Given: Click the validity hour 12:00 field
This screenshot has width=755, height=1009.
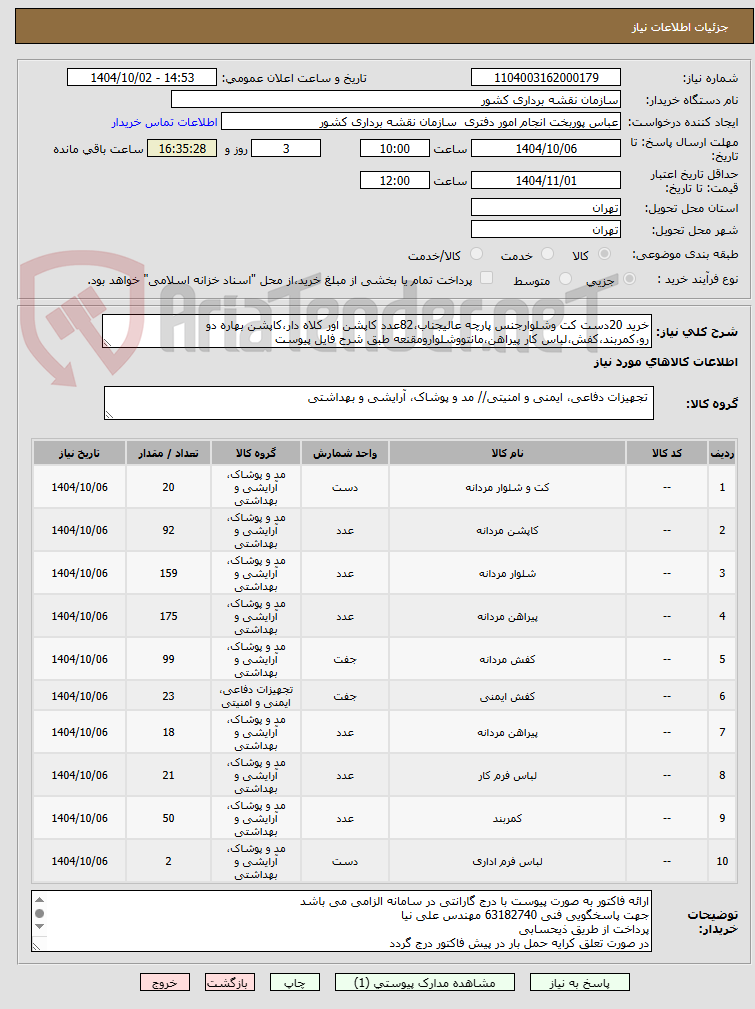Looking at the screenshot, I should tap(395, 180).
